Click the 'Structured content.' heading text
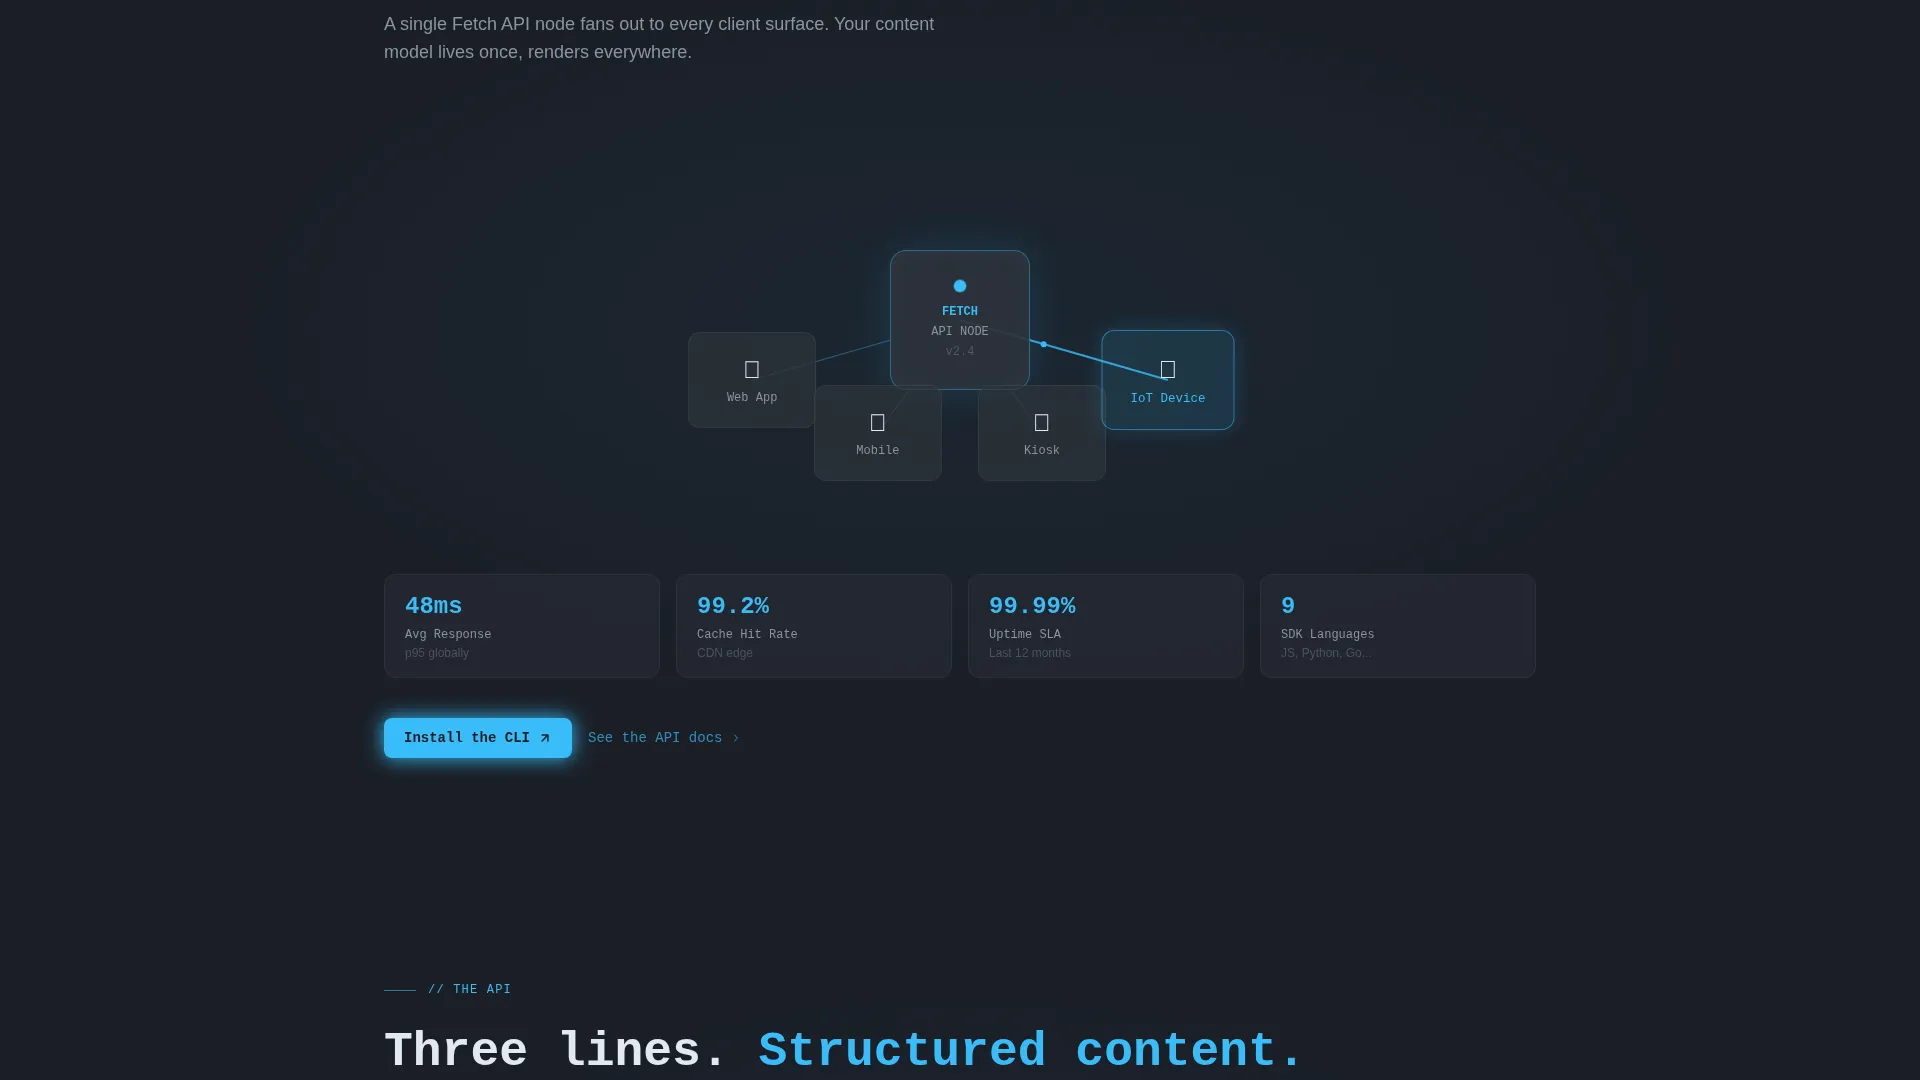 click(x=1031, y=1051)
